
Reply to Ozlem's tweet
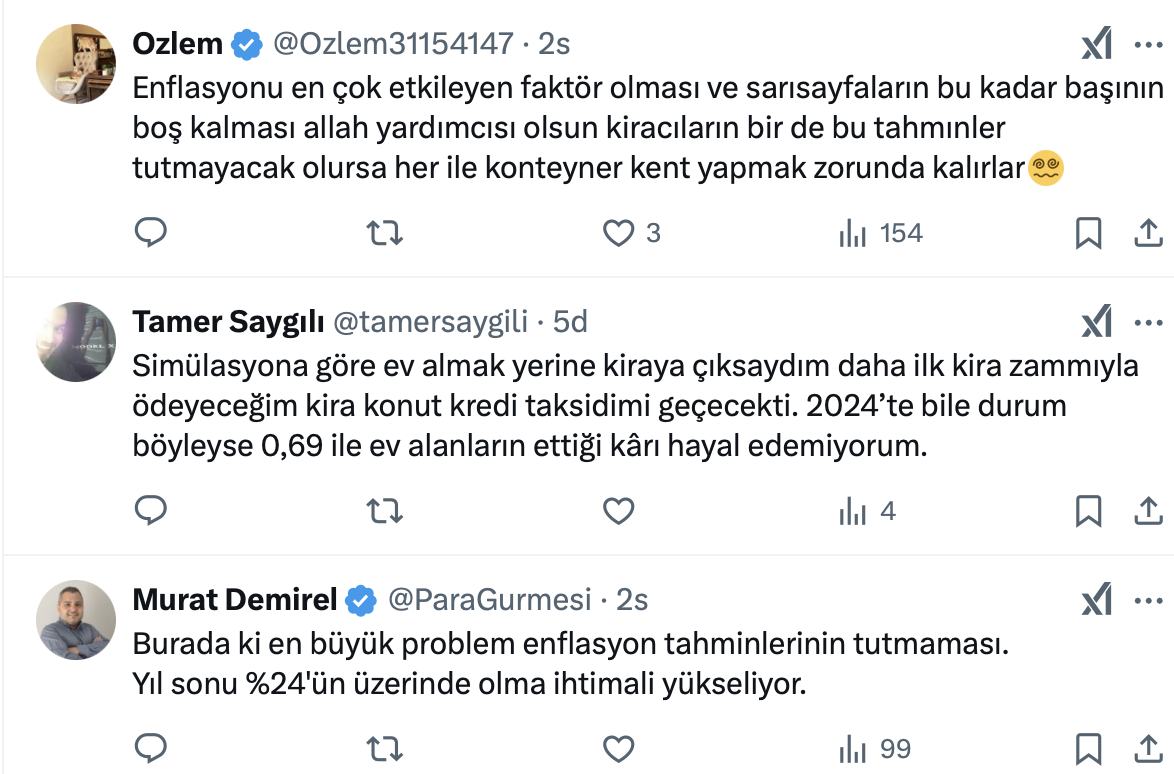click(x=150, y=233)
